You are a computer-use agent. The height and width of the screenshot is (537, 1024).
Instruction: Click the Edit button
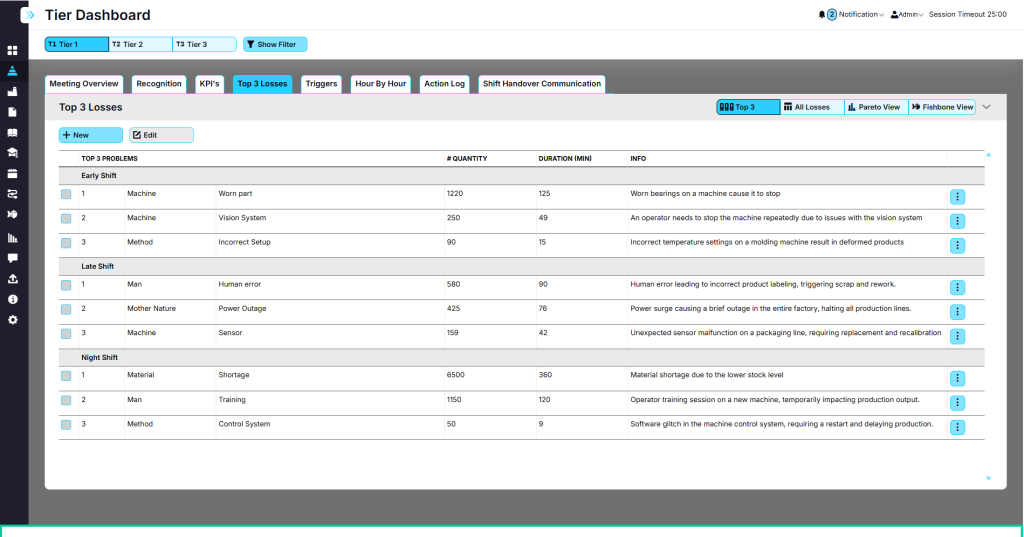(x=161, y=135)
